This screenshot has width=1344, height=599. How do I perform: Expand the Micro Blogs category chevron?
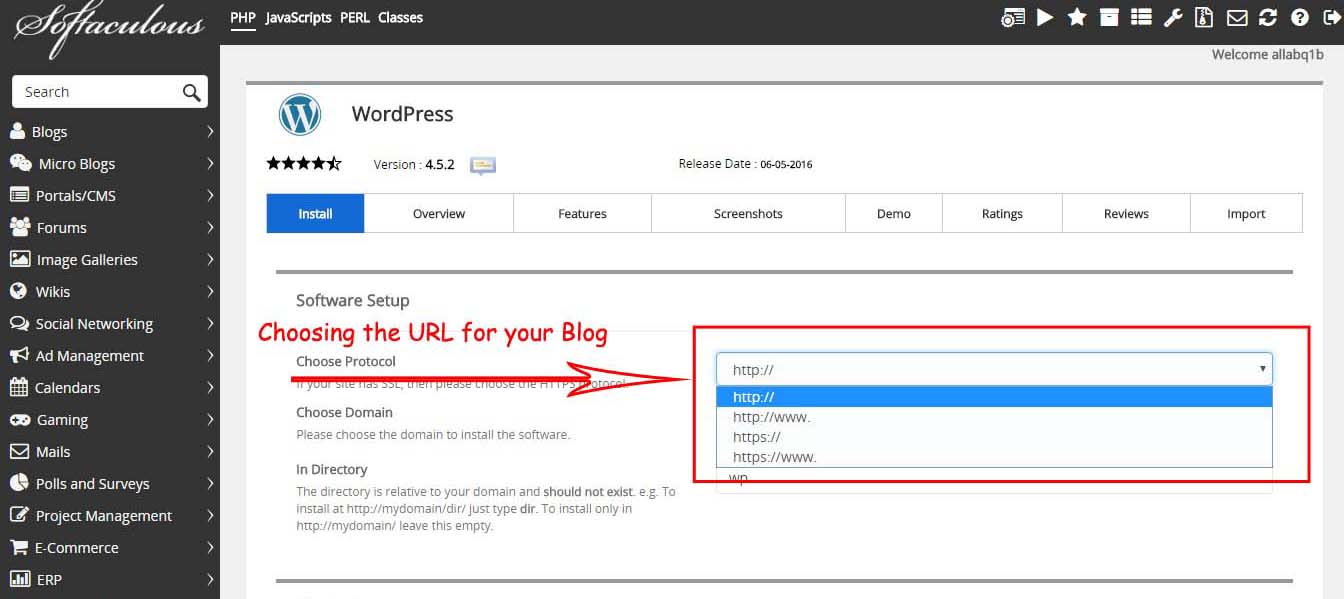tap(210, 163)
